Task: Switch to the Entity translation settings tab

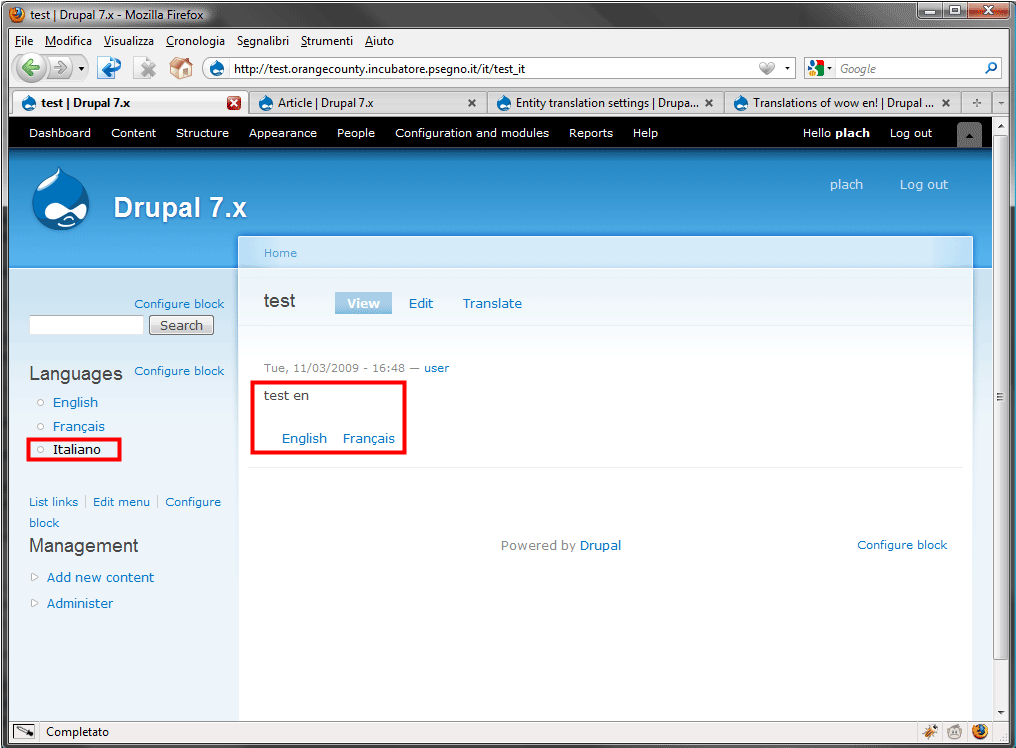Action: point(605,103)
